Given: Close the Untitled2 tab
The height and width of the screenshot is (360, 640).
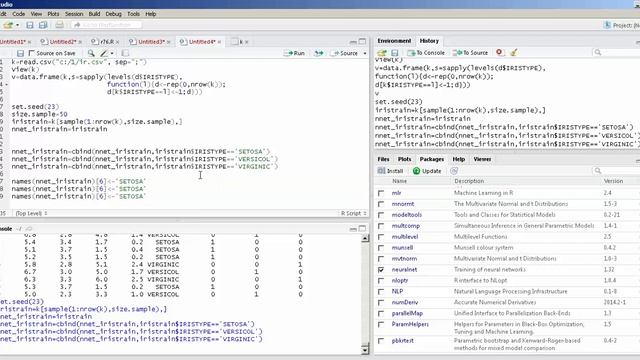Looking at the screenshot, I should 80,42.
